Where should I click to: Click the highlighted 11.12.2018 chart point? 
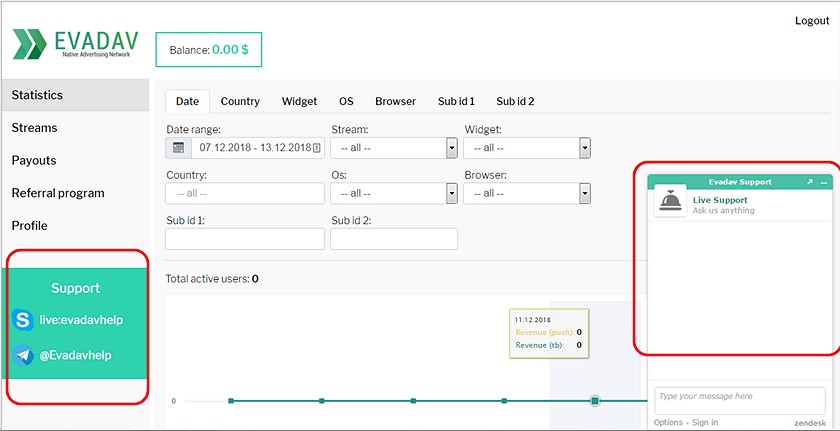pyautogui.click(x=595, y=400)
